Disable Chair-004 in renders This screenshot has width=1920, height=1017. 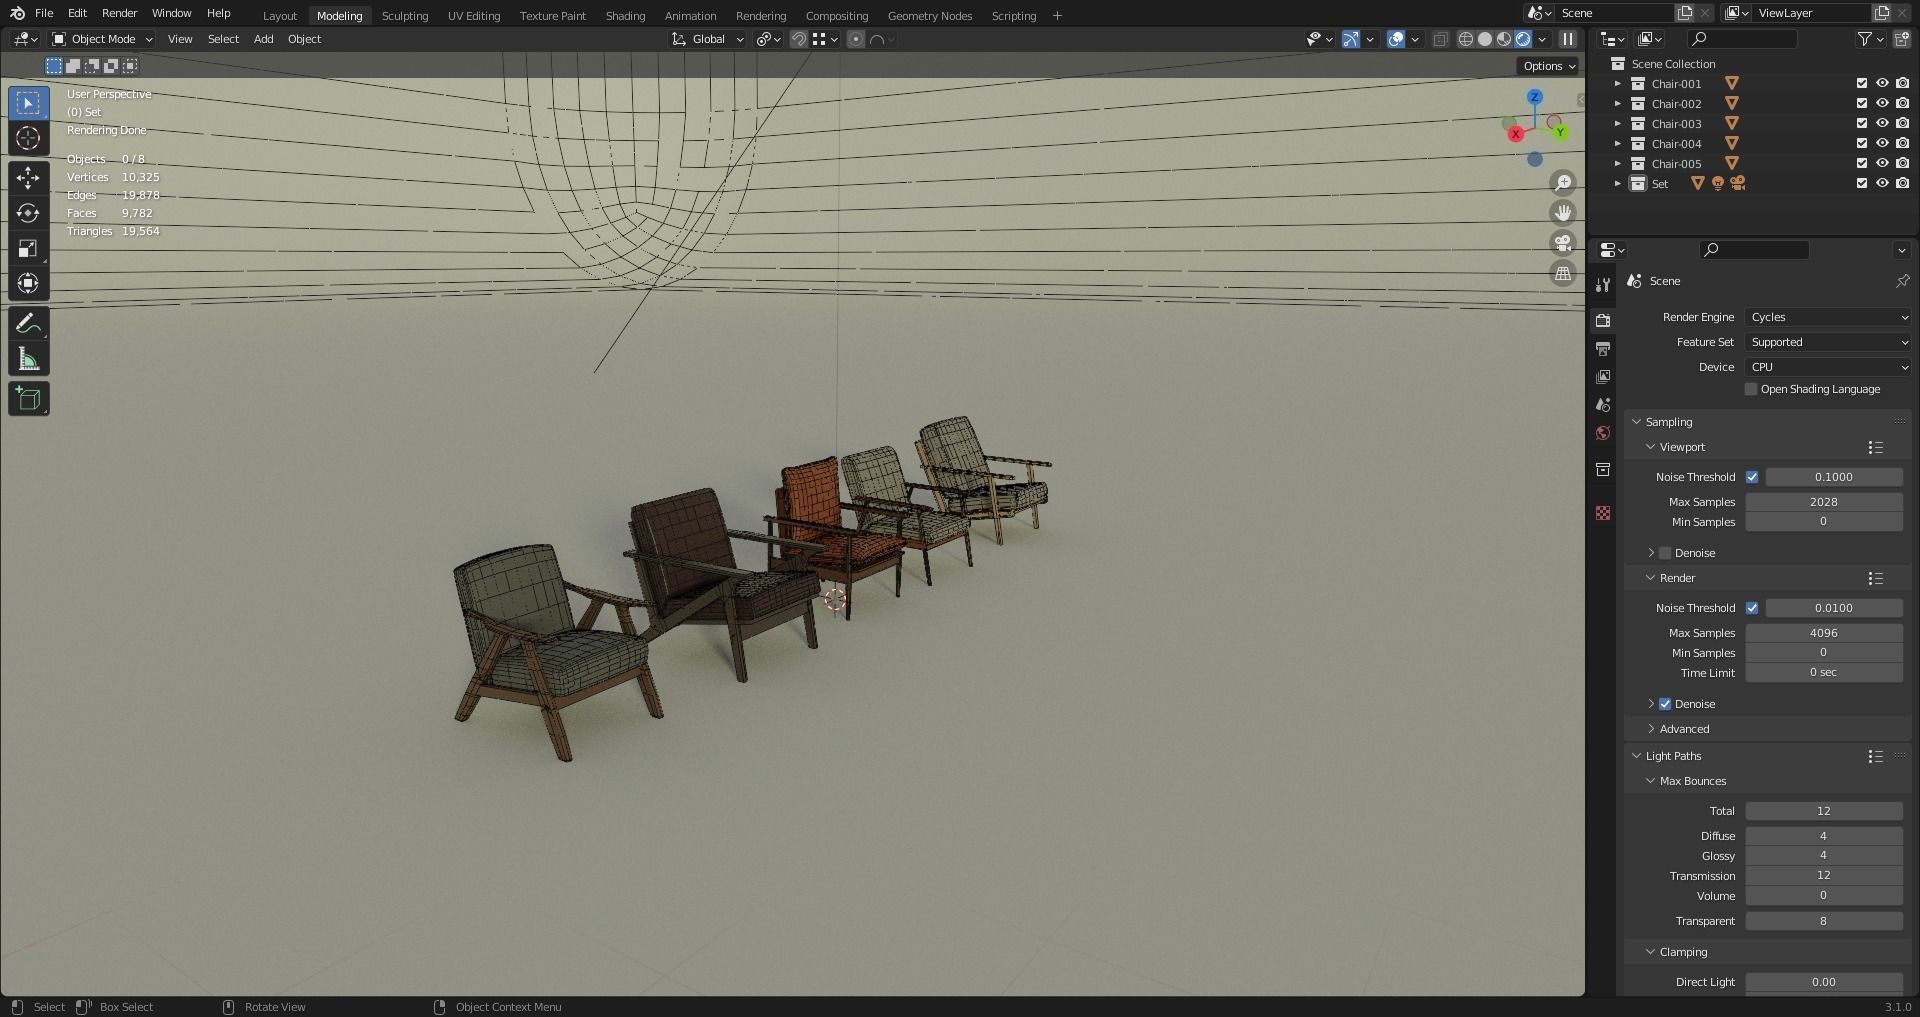[1902, 144]
